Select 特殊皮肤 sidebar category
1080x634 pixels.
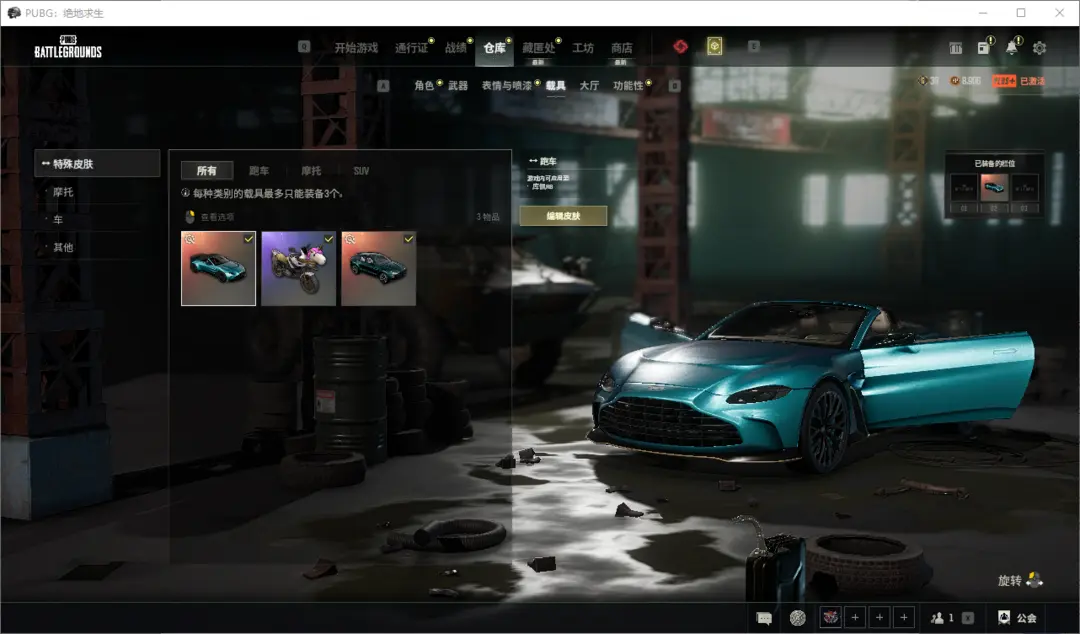pyautogui.click(x=97, y=163)
